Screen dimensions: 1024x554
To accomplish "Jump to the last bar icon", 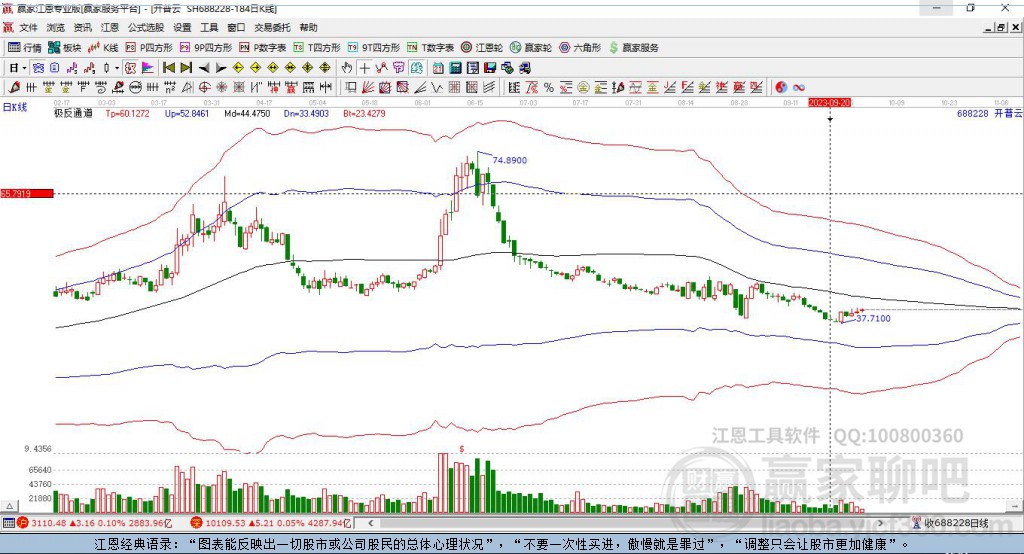I will 186,68.
